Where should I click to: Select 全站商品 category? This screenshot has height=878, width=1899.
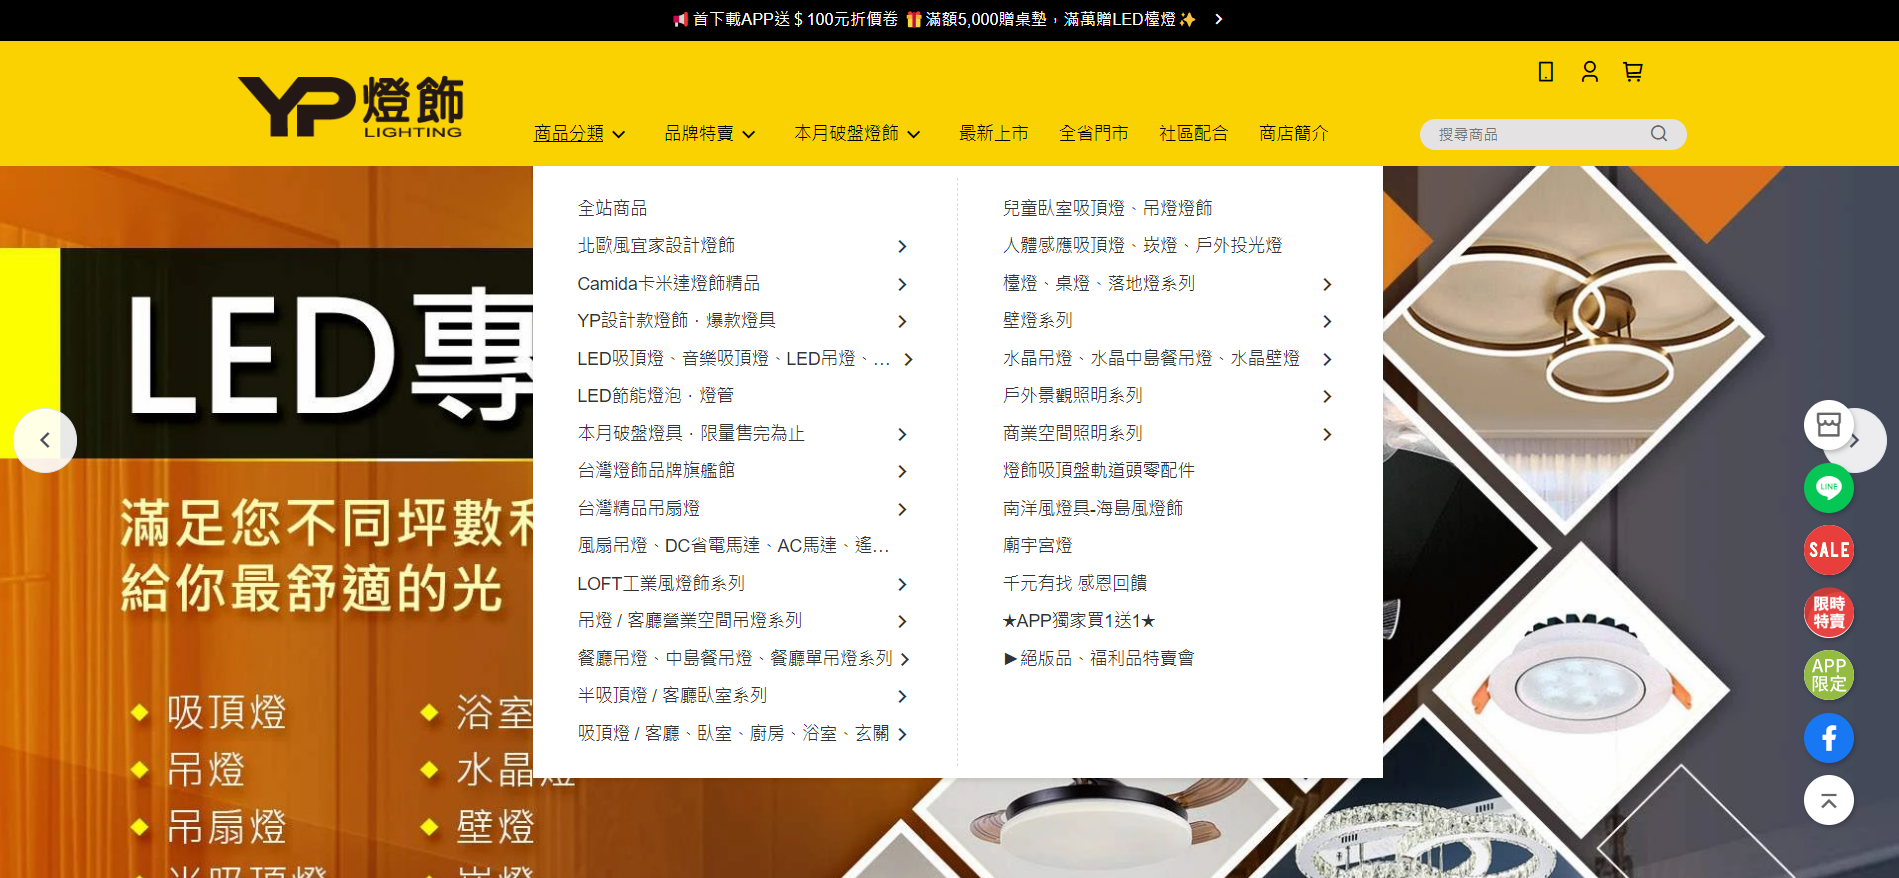coord(613,208)
